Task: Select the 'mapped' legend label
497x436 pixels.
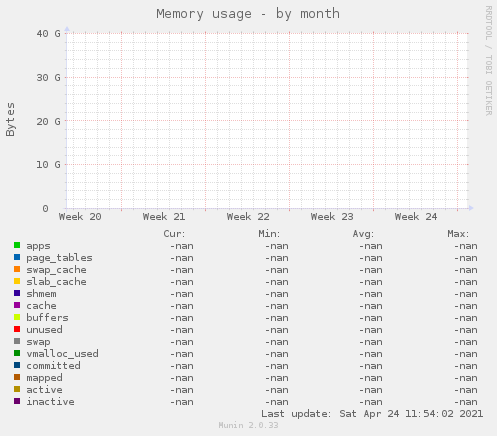Action: coord(44,378)
